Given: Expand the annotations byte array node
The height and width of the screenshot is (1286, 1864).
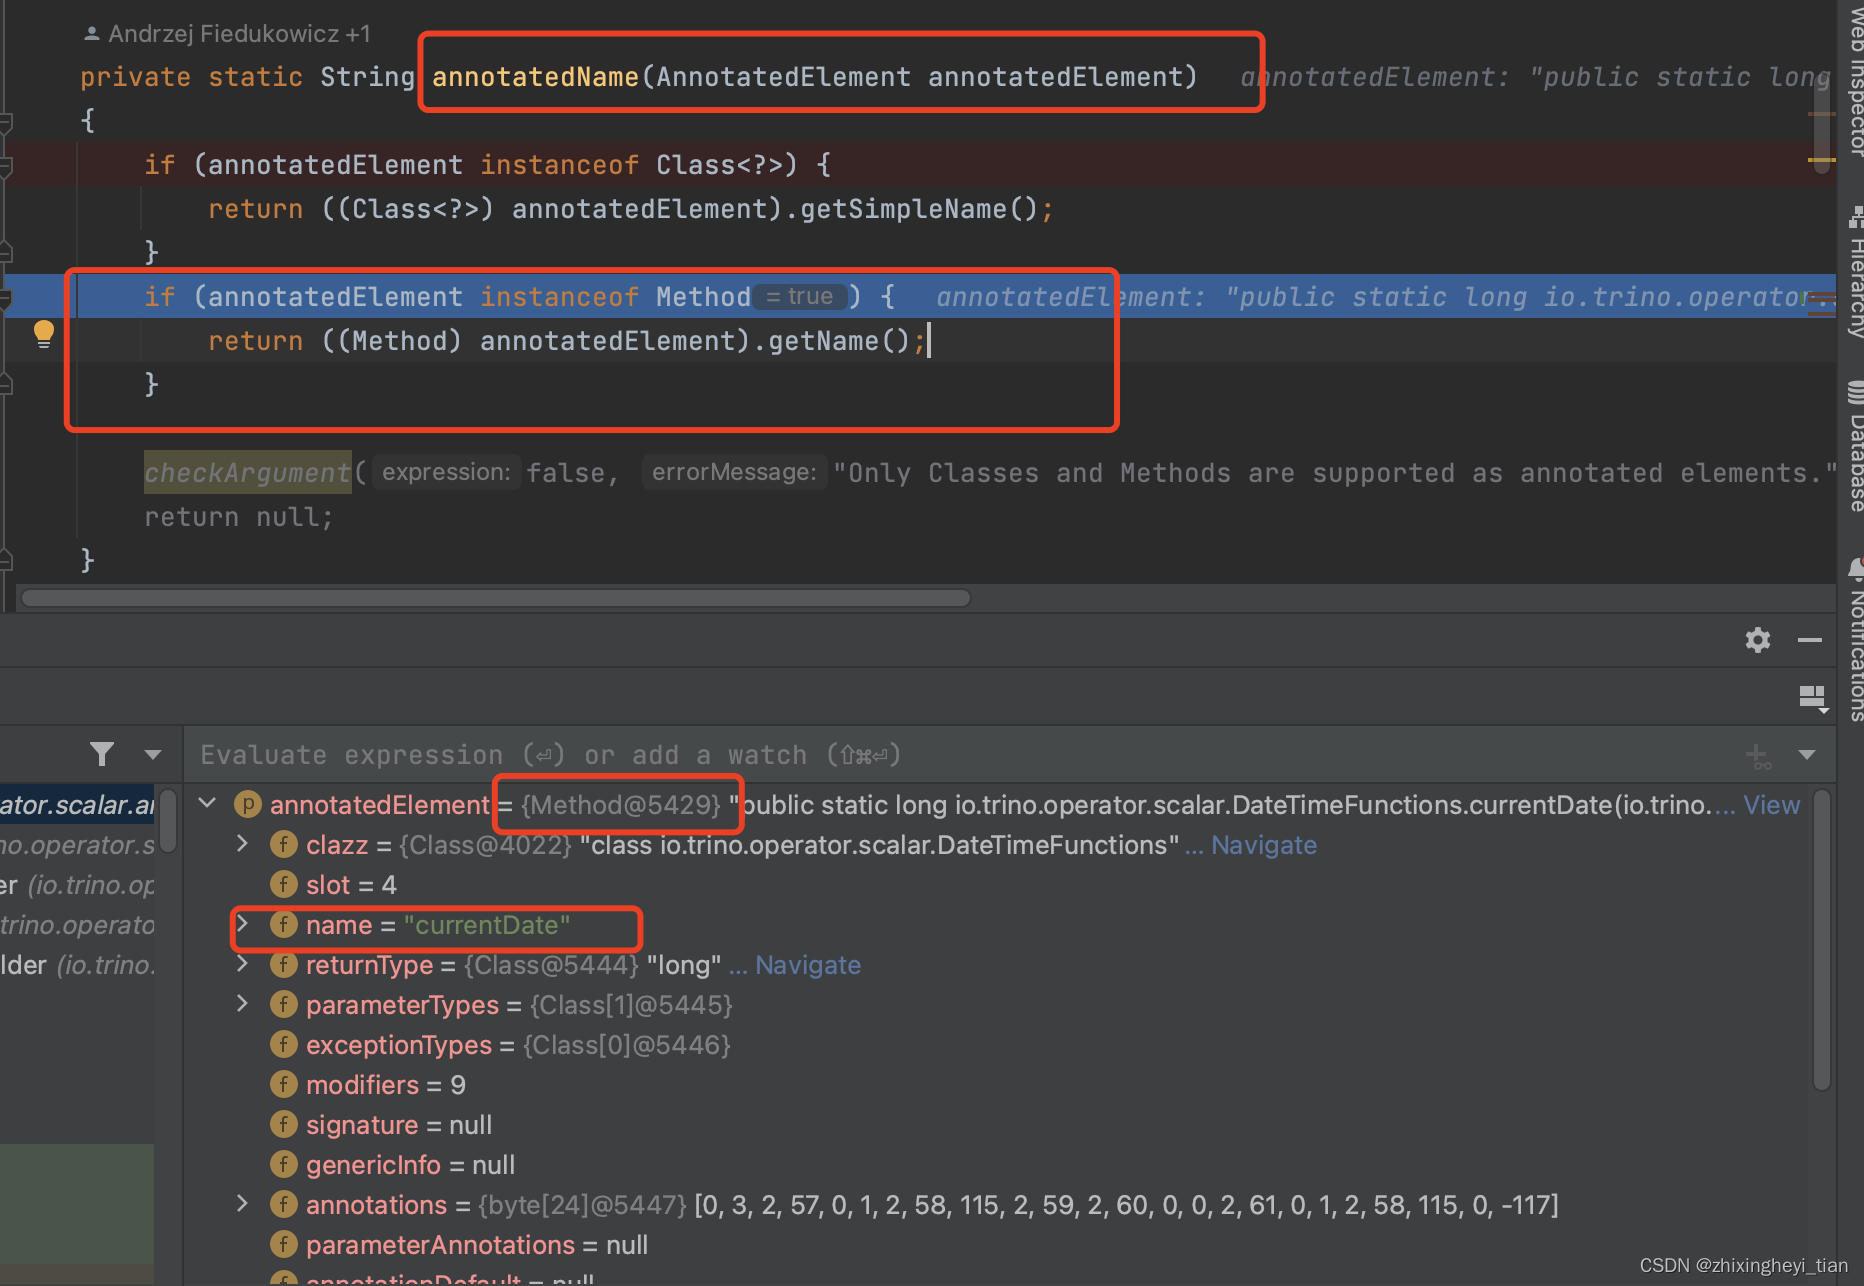Looking at the screenshot, I should [242, 1204].
